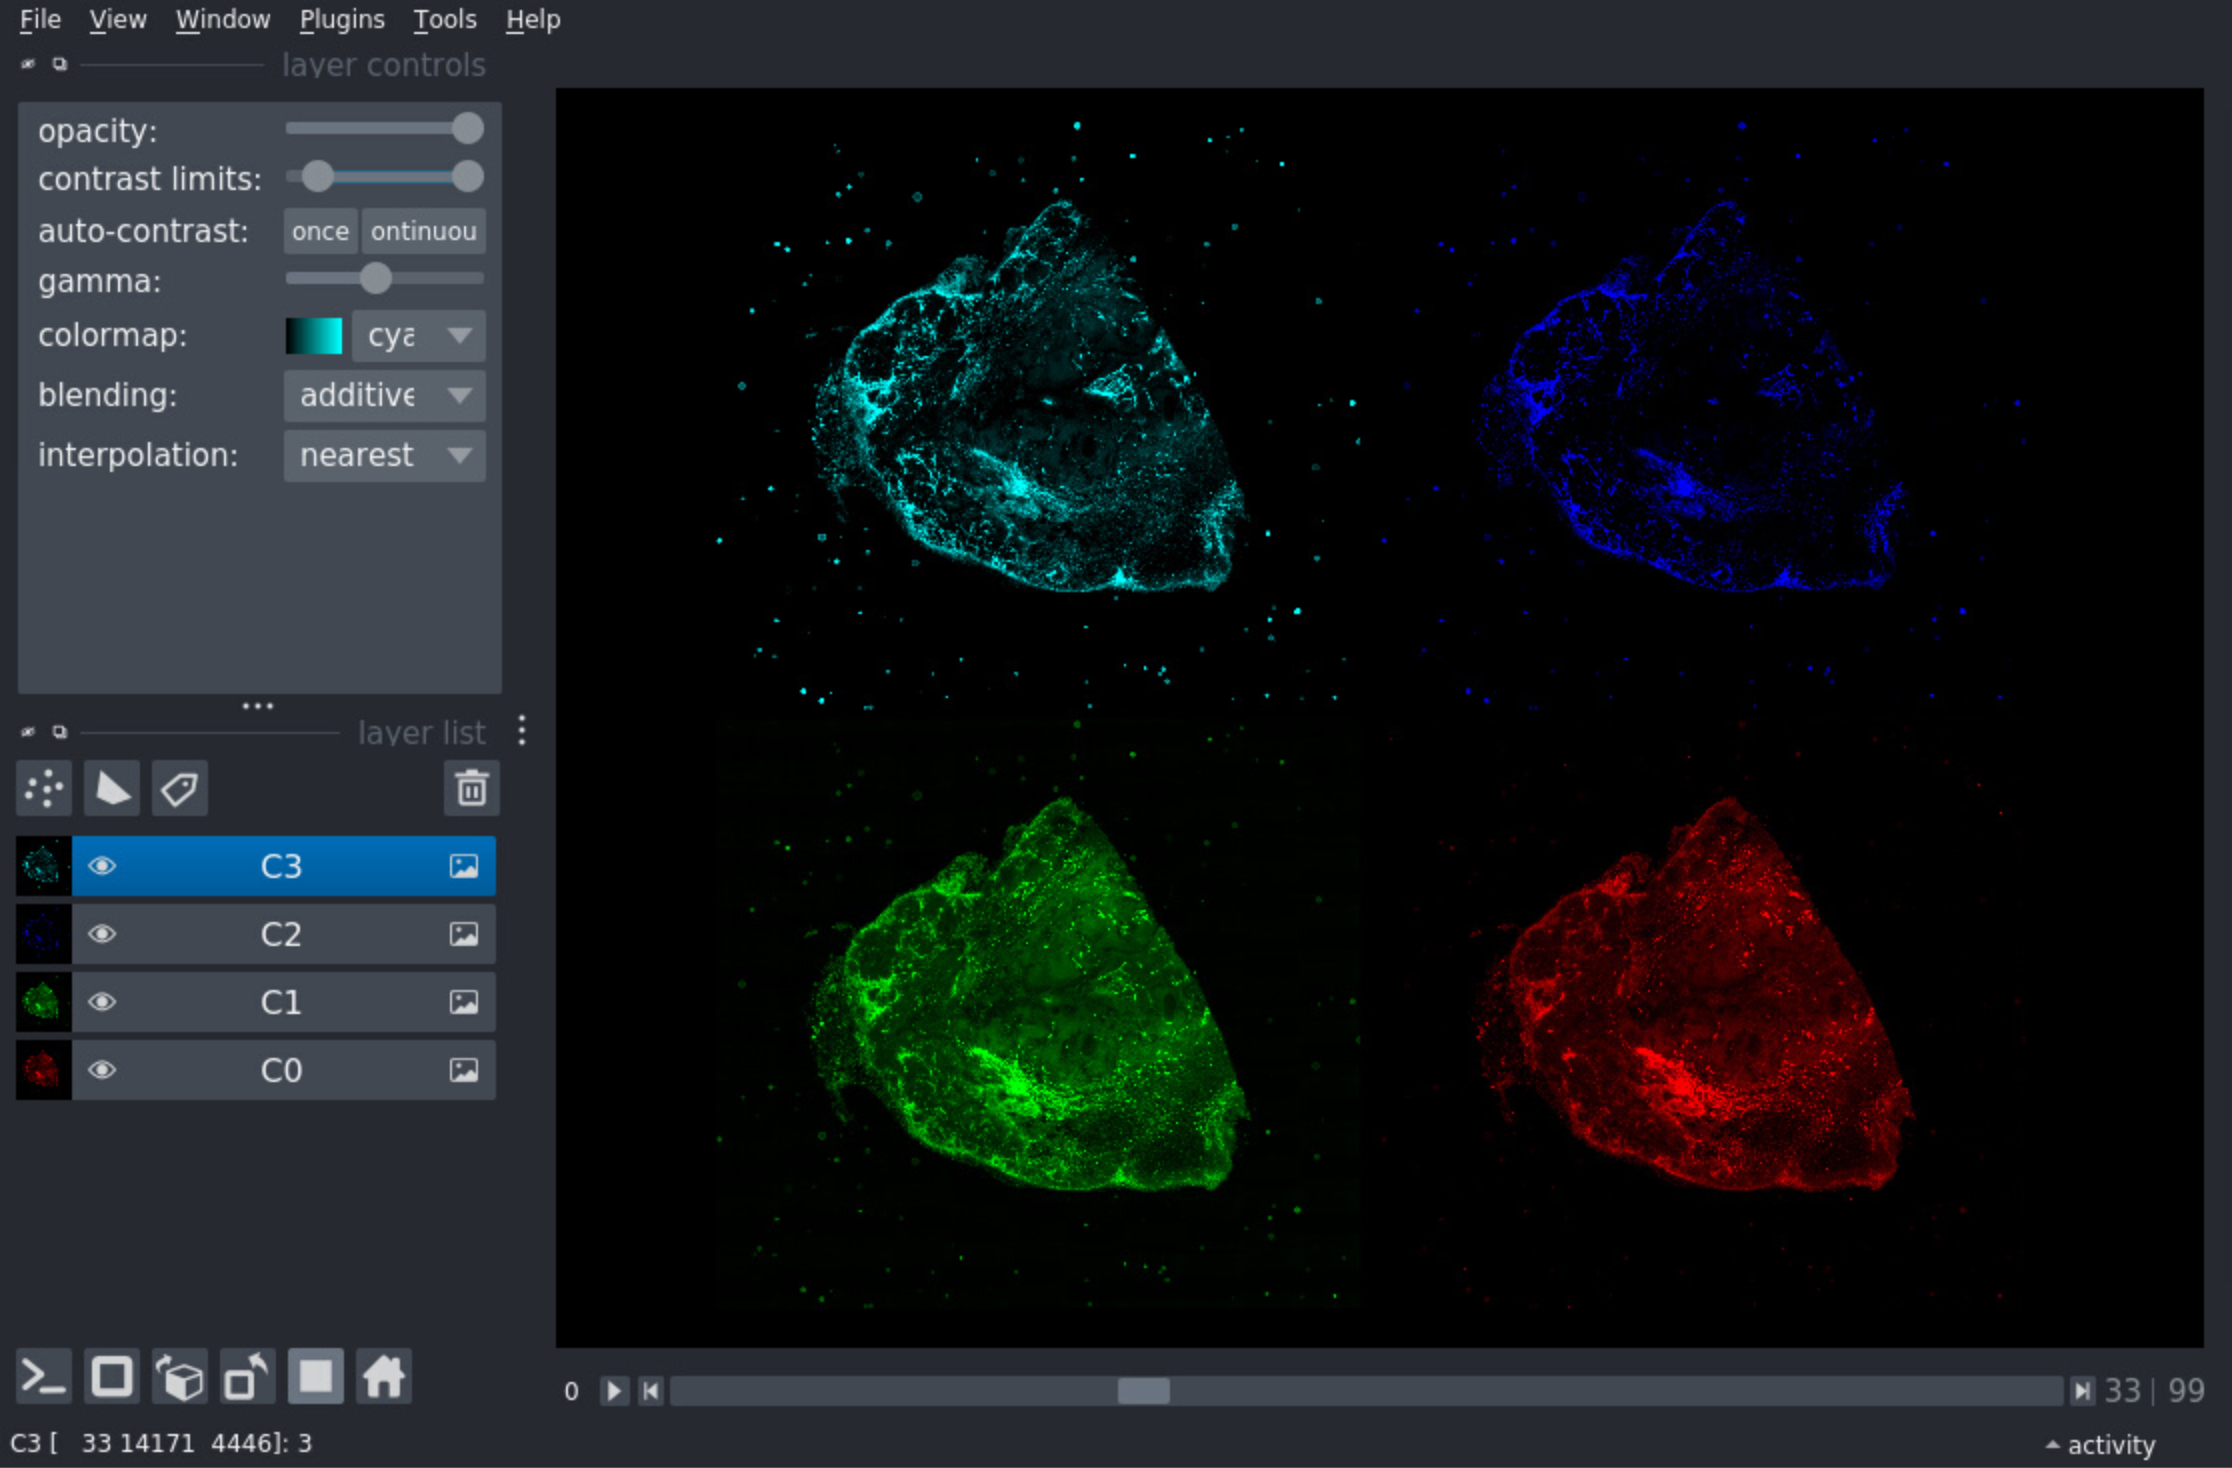Open the console terminal button
The width and height of the screenshot is (2232, 1468).
pyautogui.click(x=43, y=1377)
